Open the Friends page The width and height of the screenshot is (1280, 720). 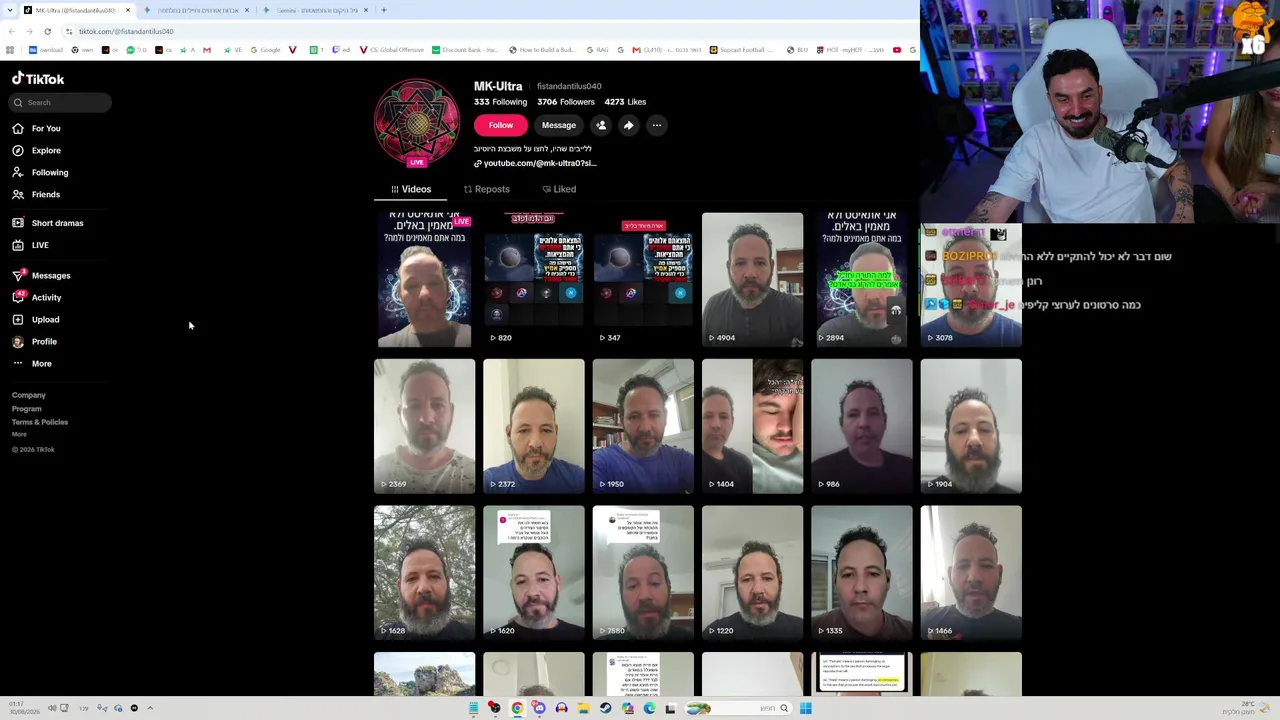(x=37, y=195)
